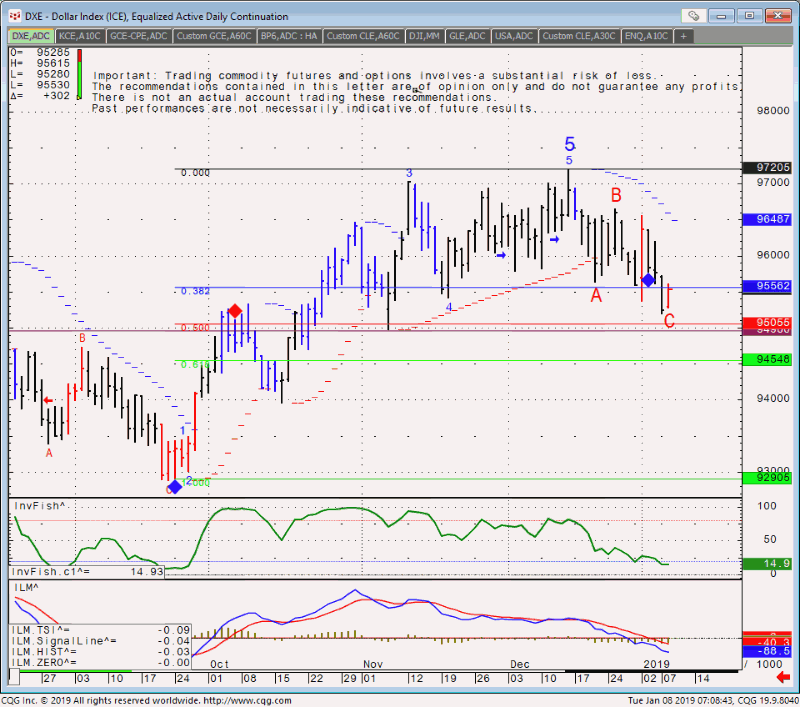Image resolution: width=800 pixels, height=707 pixels.
Task: Click the CQG application icon in title bar
Action: click(x=12, y=16)
